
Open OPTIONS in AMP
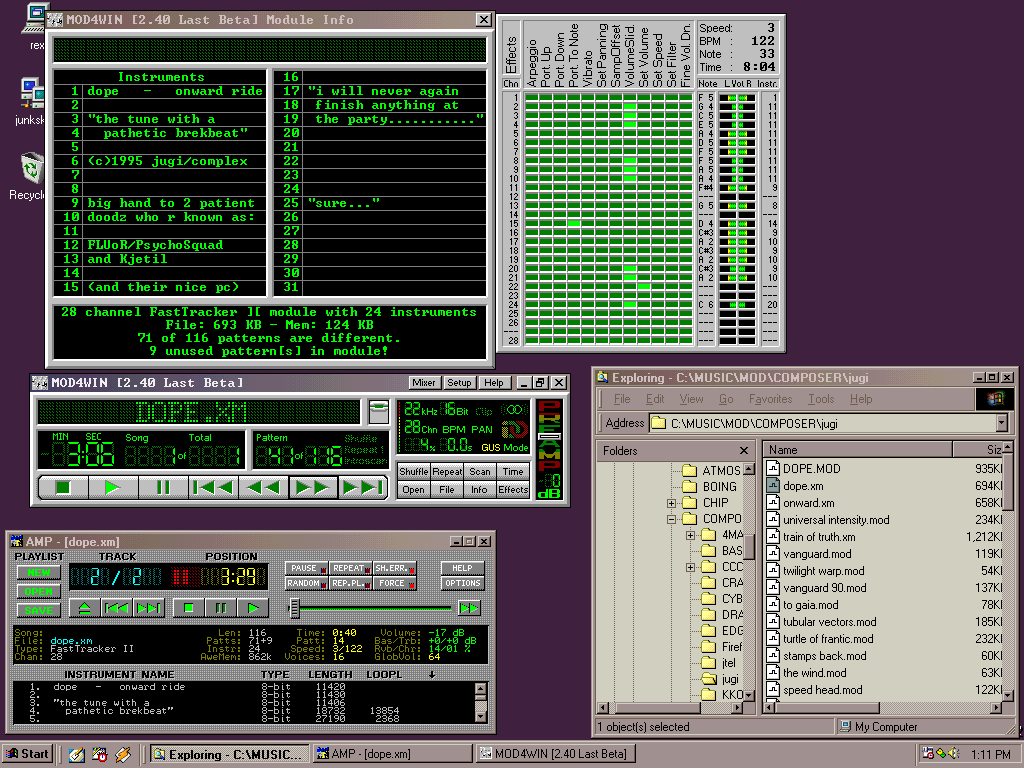(x=462, y=583)
